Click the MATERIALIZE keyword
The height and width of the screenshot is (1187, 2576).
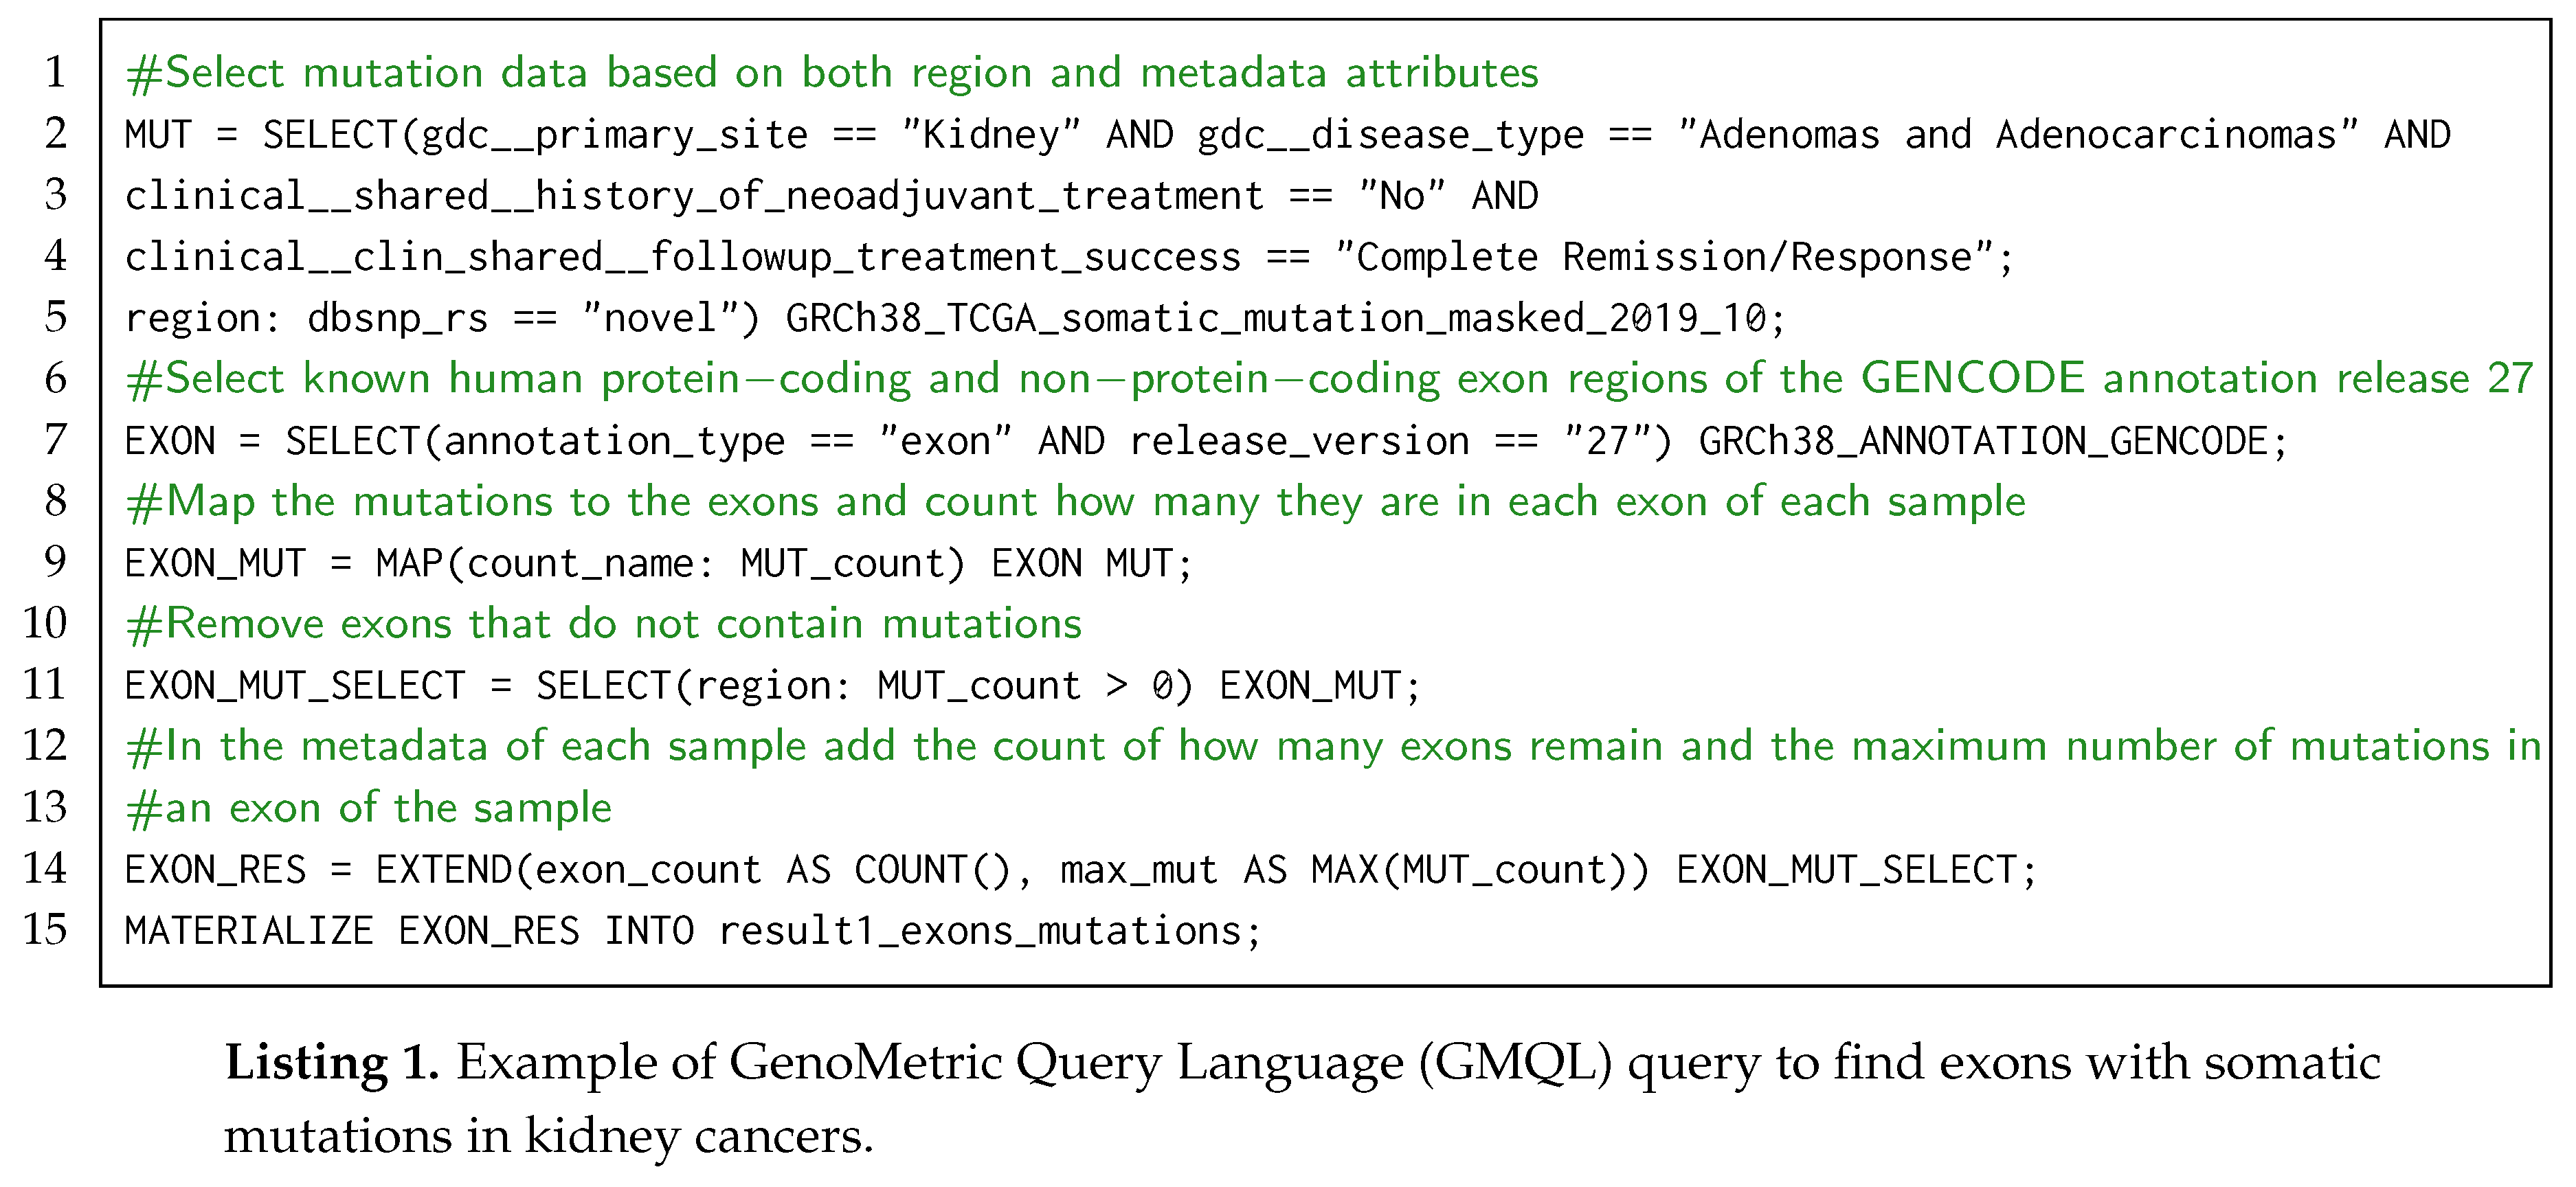[249, 931]
